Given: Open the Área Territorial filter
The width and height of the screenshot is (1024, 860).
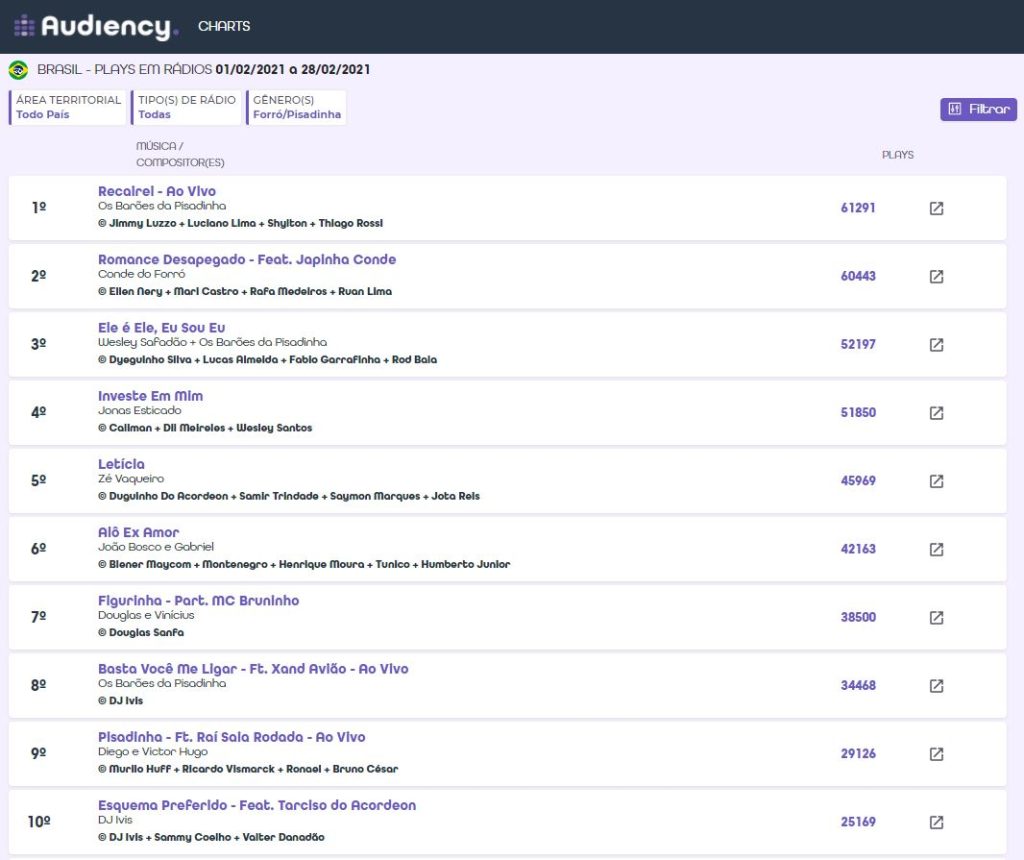Looking at the screenshot, I should click(x=68, y=107).
